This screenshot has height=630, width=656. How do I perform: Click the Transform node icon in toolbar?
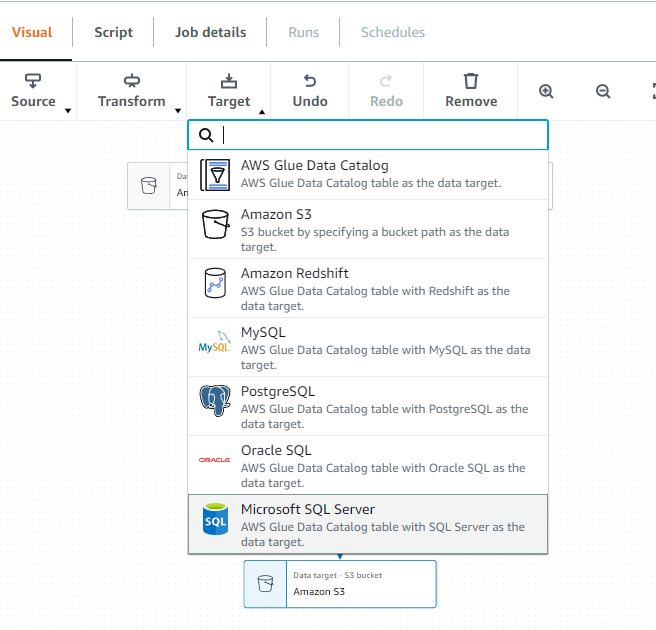[x=132, y=81]
